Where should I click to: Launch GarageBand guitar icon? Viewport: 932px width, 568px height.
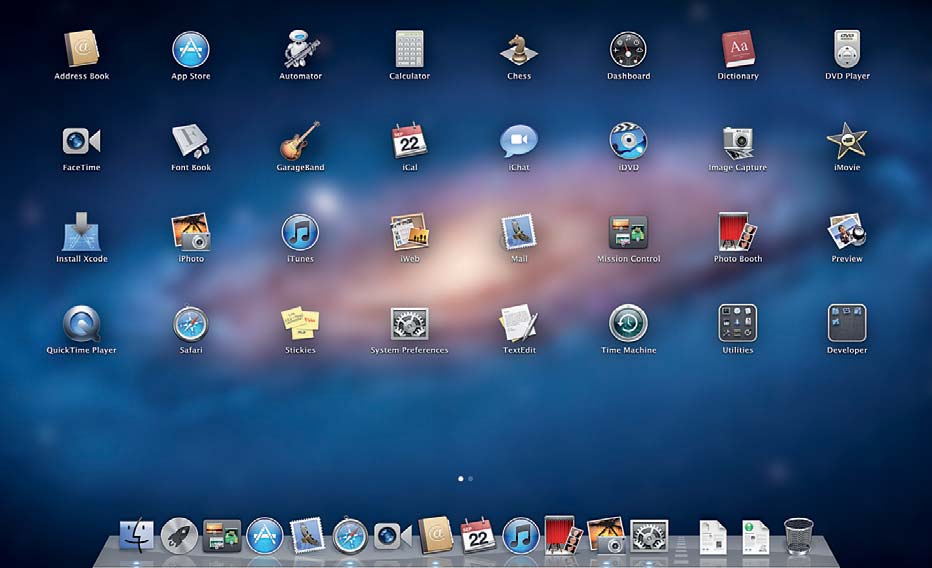click(x=300, y=141)
